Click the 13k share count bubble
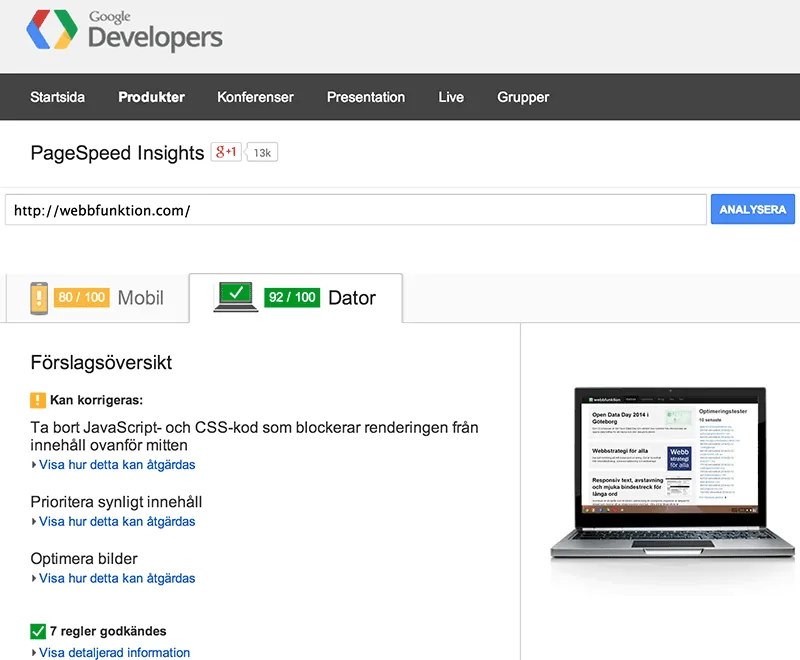 pyautogui.click(x=262, y=153)
